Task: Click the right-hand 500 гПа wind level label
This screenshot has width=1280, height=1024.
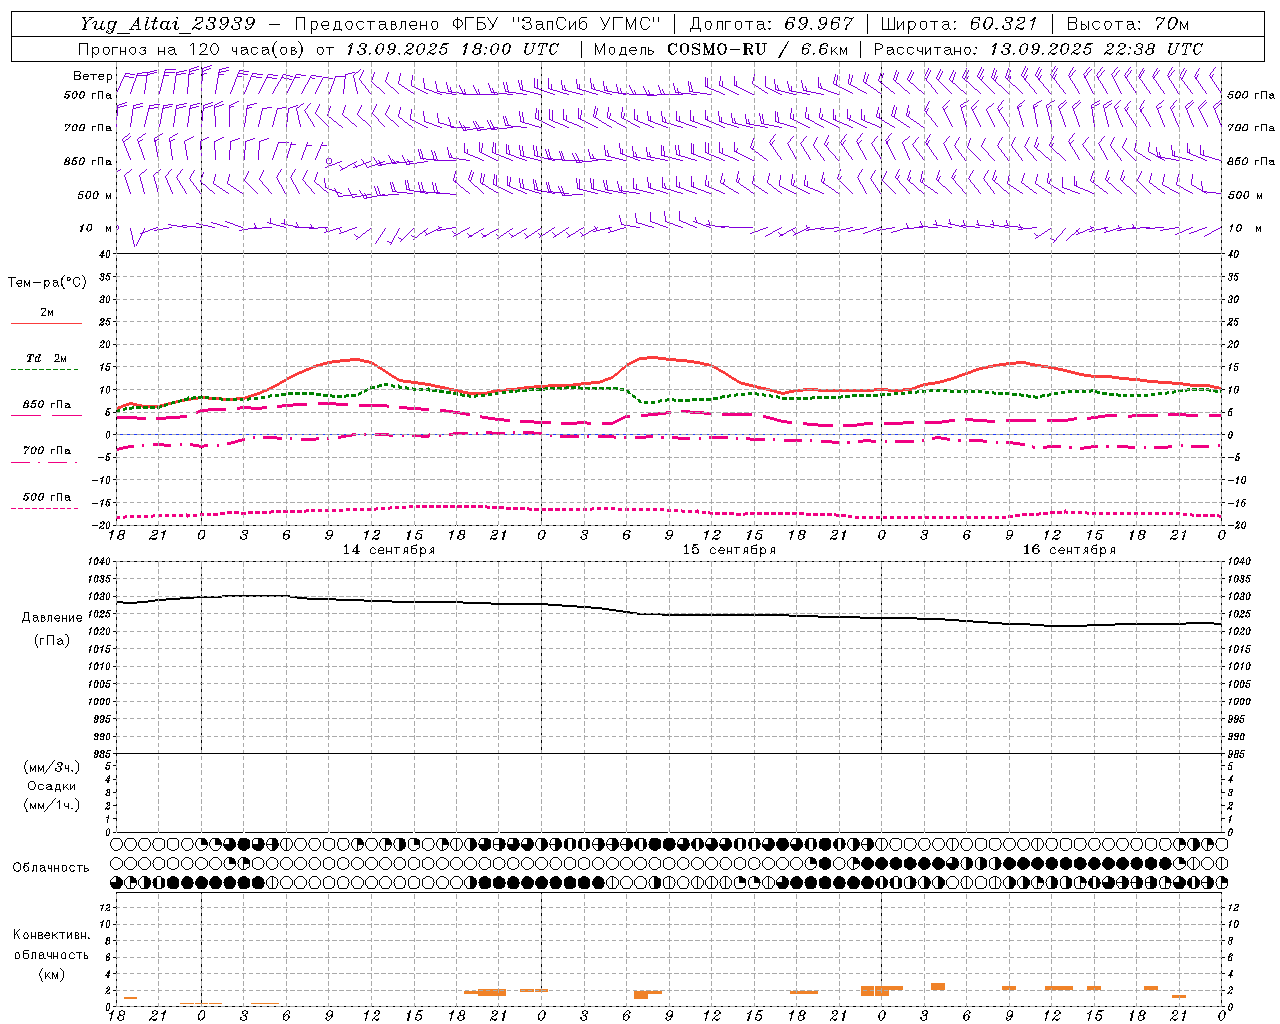Action: [1251, 95]
